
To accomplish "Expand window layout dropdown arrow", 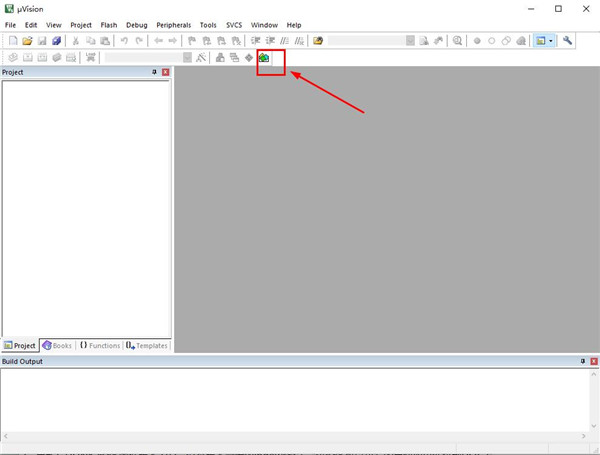I will click(x=551, y=41).
